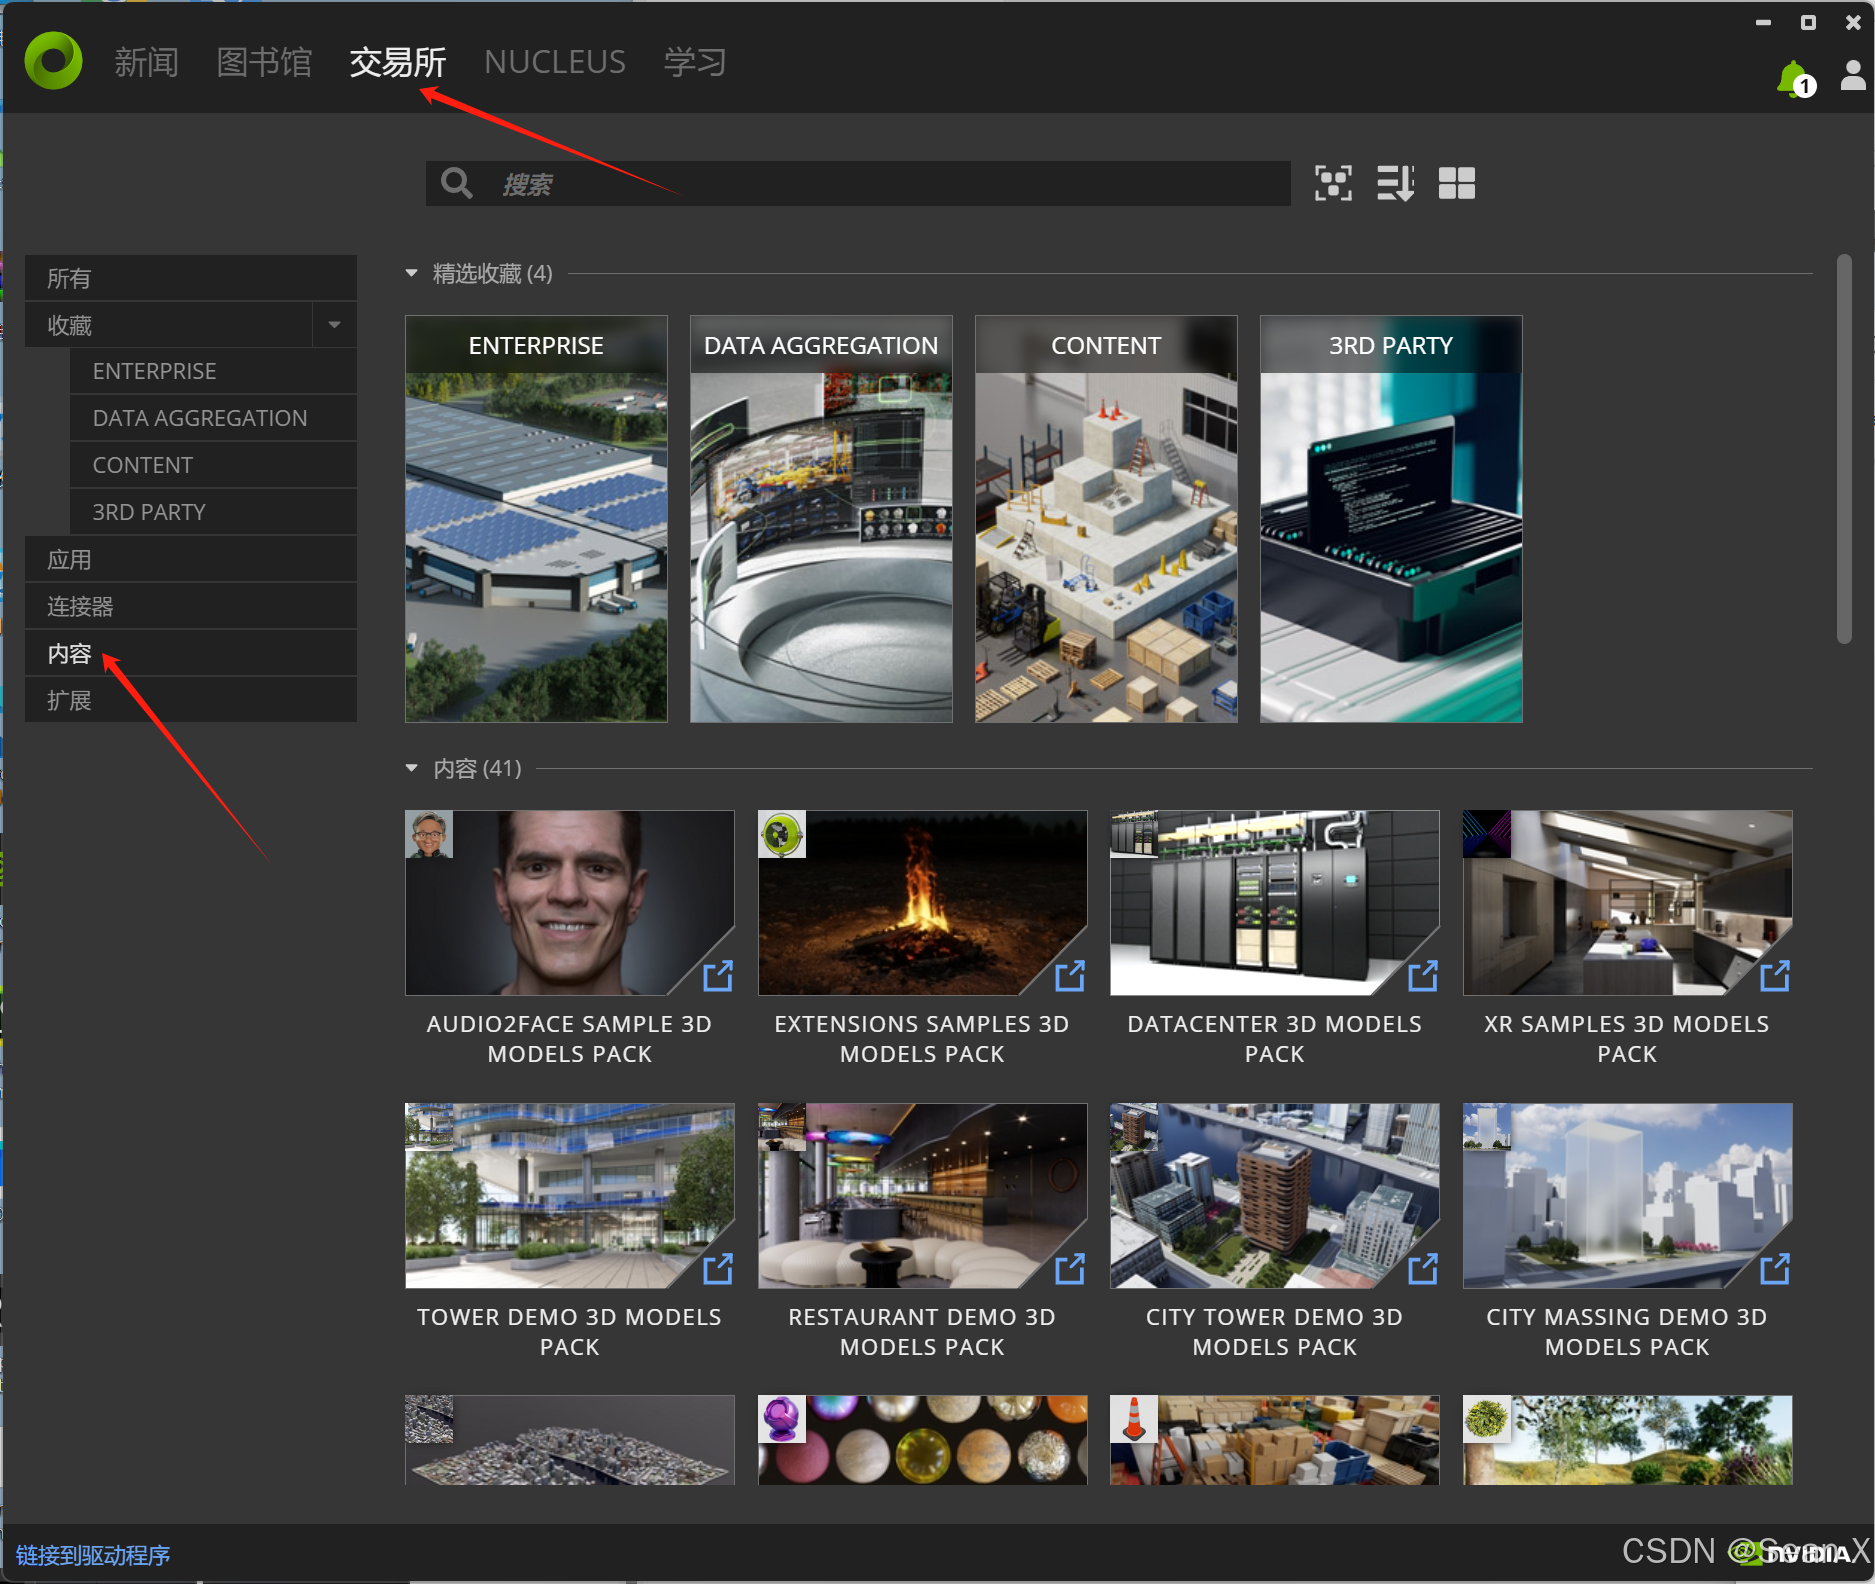Select 收藏 category in sidebar
Image resolution: width=1875 pixels, height=1584 pixels.
point(169,325)
